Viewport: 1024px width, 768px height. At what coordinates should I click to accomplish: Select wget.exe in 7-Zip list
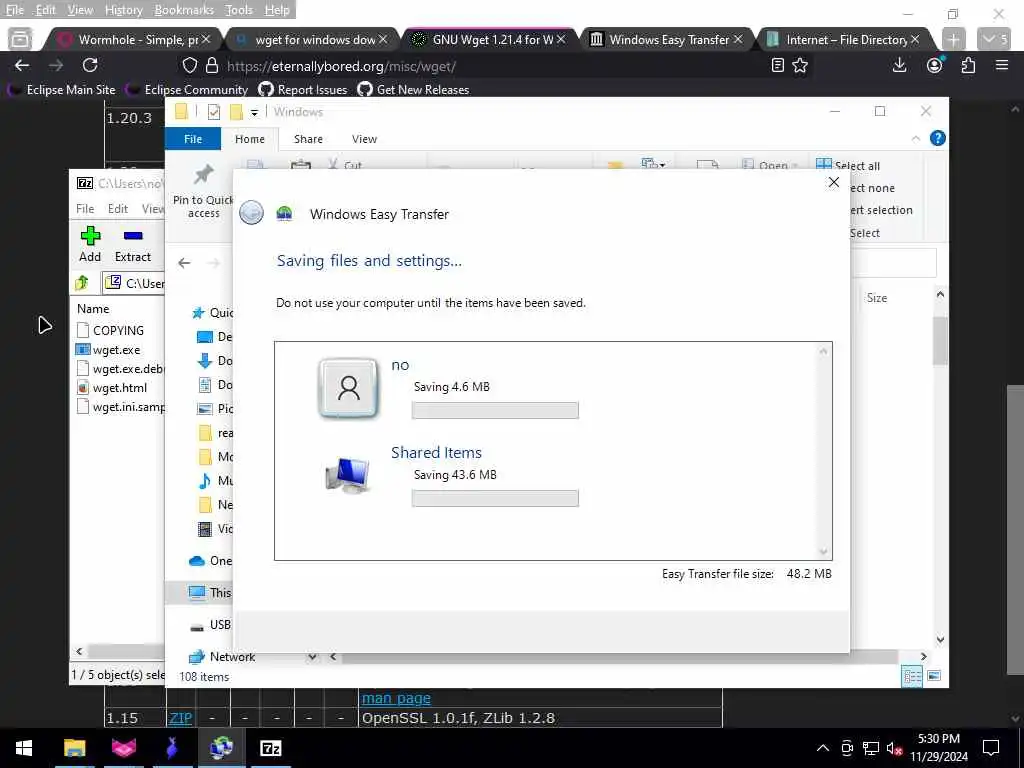pyautogui.click(x=116, y=350)
